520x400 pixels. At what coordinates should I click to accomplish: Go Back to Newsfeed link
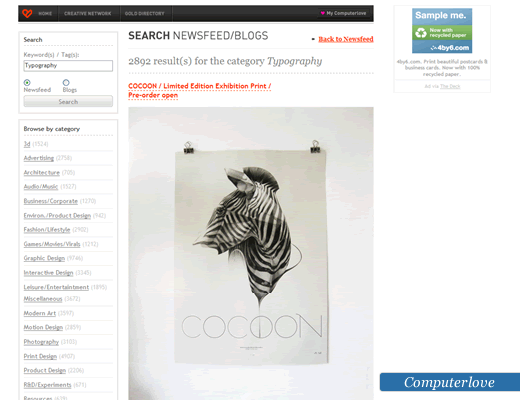coord(346,39)
